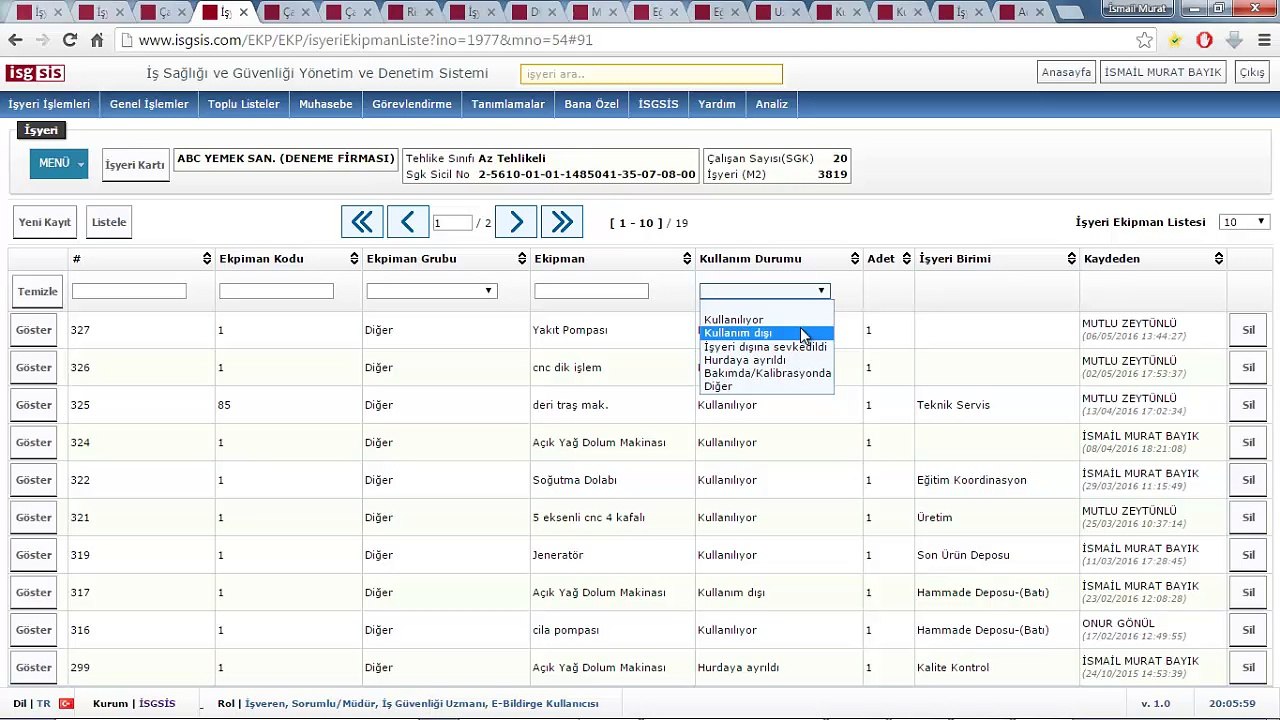The width and height of the screenshot is (1280, 720).
Task: Open the Ekipman Grubu filter dropdown
Action: (431, 291)
